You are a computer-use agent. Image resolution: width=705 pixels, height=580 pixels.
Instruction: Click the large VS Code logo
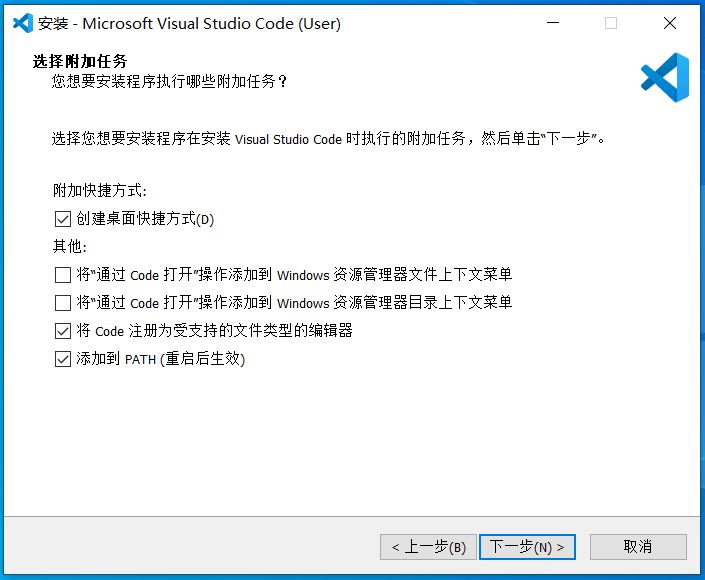click(x=665, y=77)
